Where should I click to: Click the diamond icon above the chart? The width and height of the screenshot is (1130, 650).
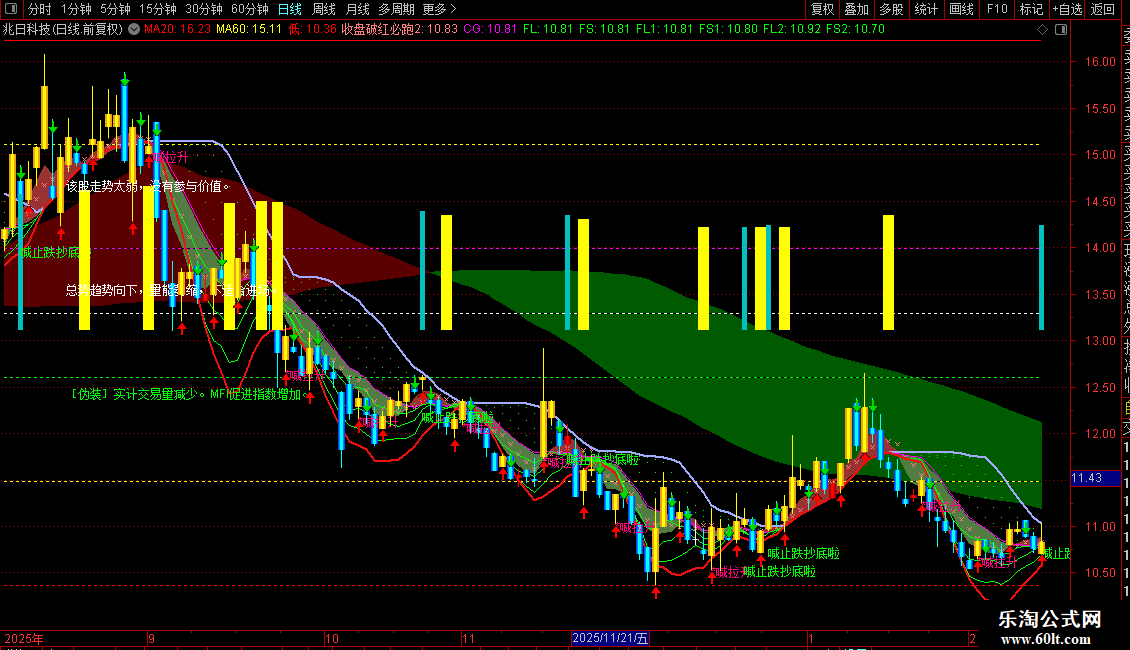(x=1042, y=30)
